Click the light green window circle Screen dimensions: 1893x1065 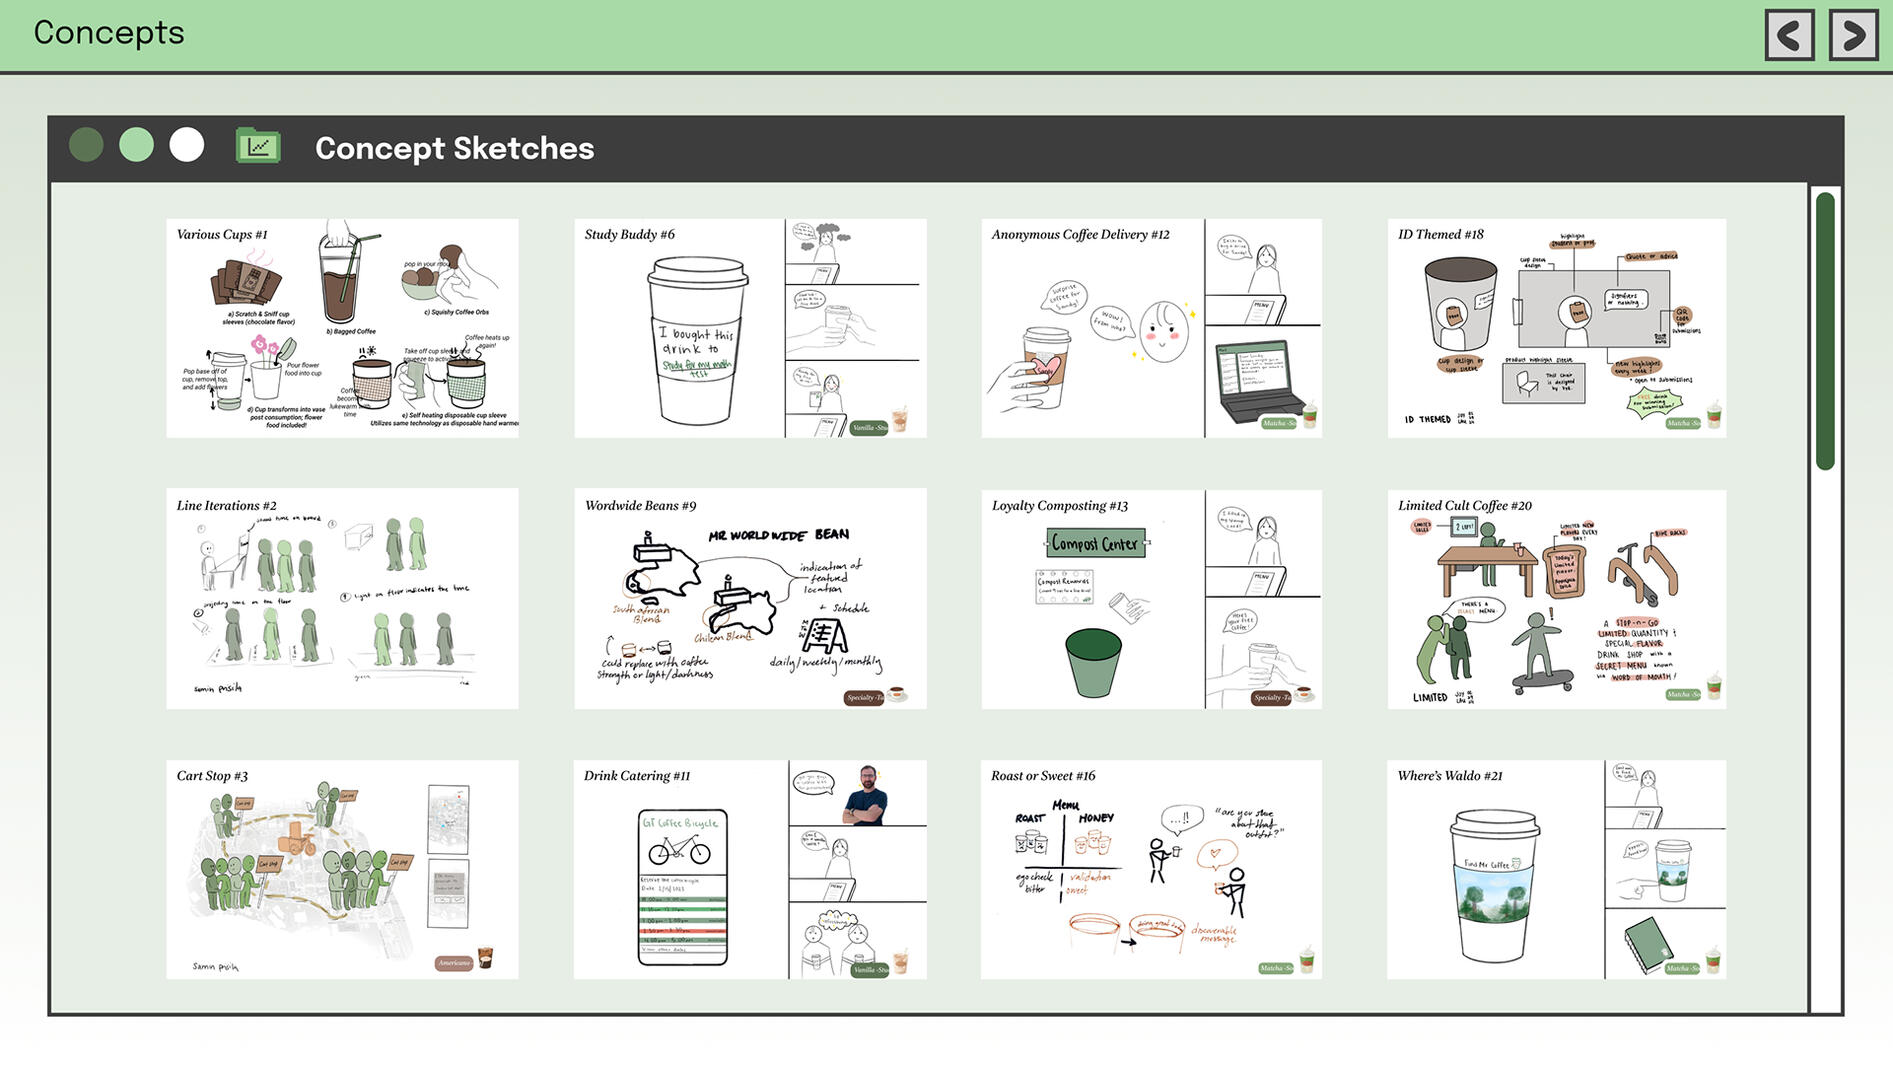coord(136,145)
